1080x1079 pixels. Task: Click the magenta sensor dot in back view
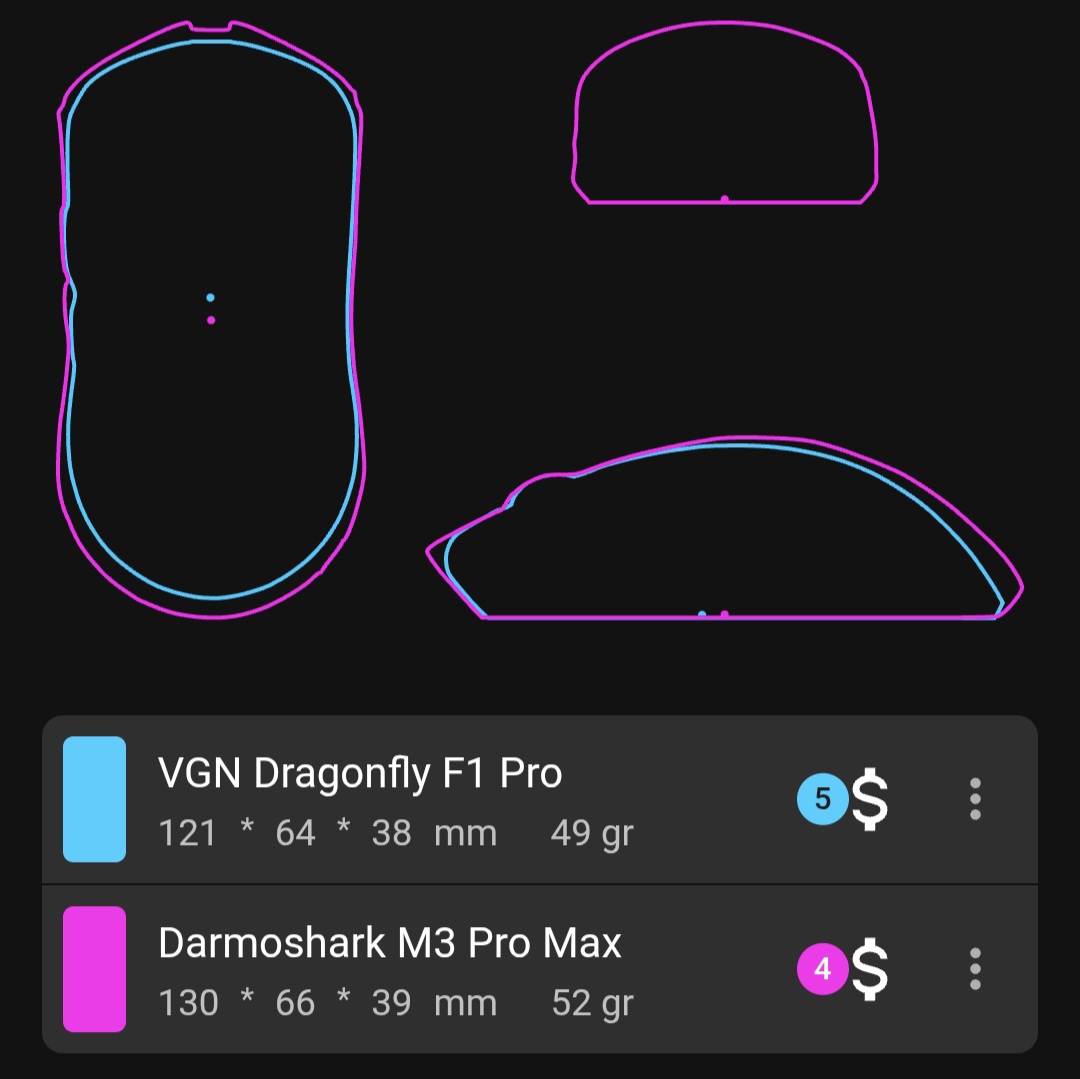pyautogui.click(x=725, y=199)
